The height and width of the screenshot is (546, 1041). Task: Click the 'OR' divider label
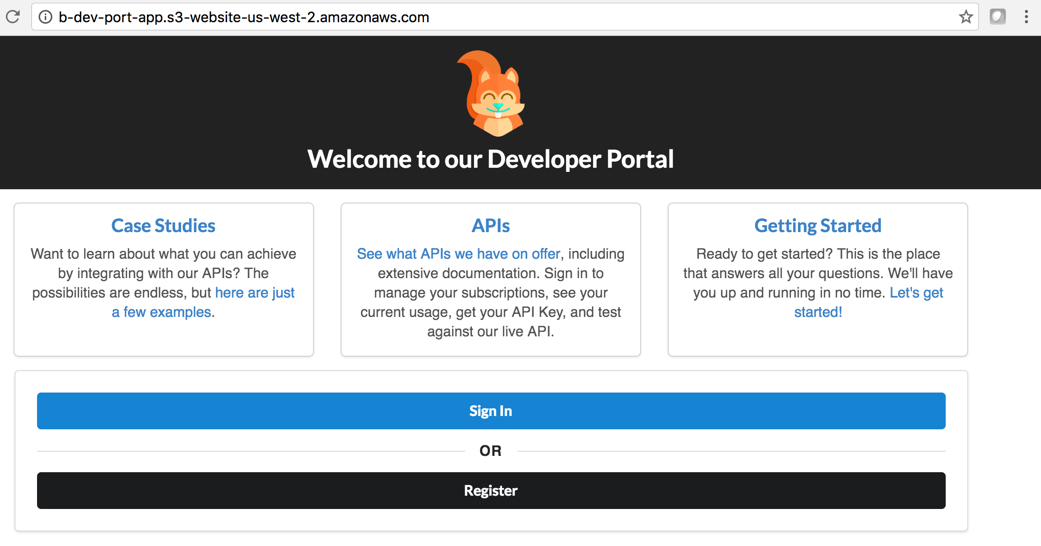(491, 451)
